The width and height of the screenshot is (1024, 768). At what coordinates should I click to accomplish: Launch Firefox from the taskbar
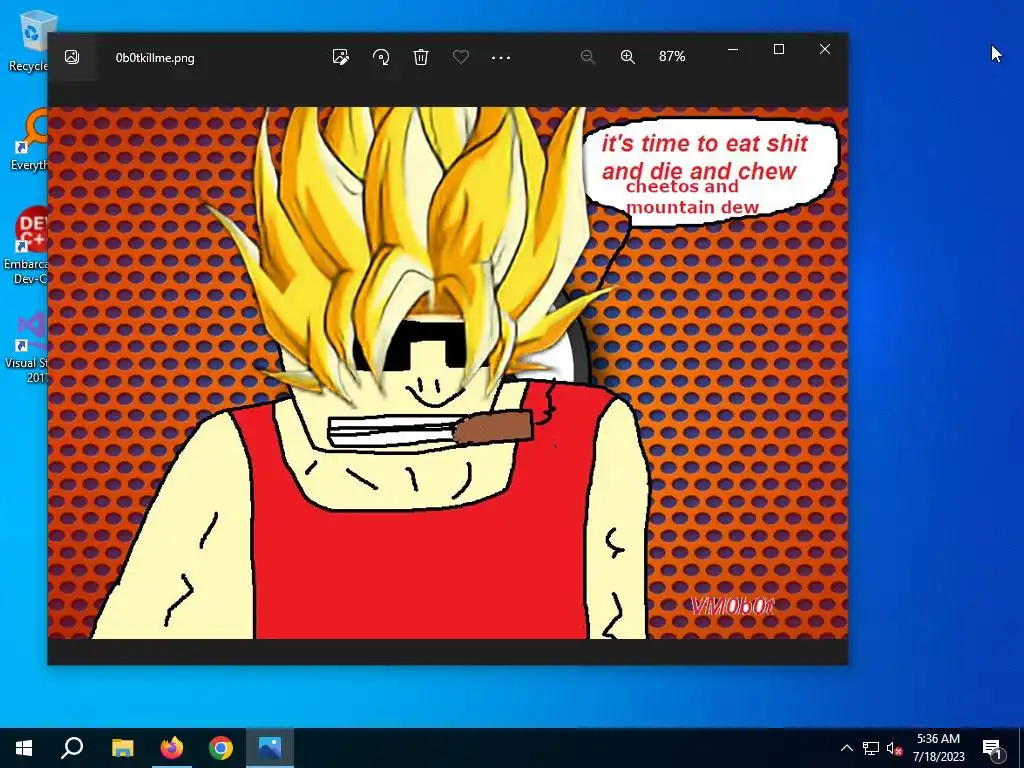point(172,748)
